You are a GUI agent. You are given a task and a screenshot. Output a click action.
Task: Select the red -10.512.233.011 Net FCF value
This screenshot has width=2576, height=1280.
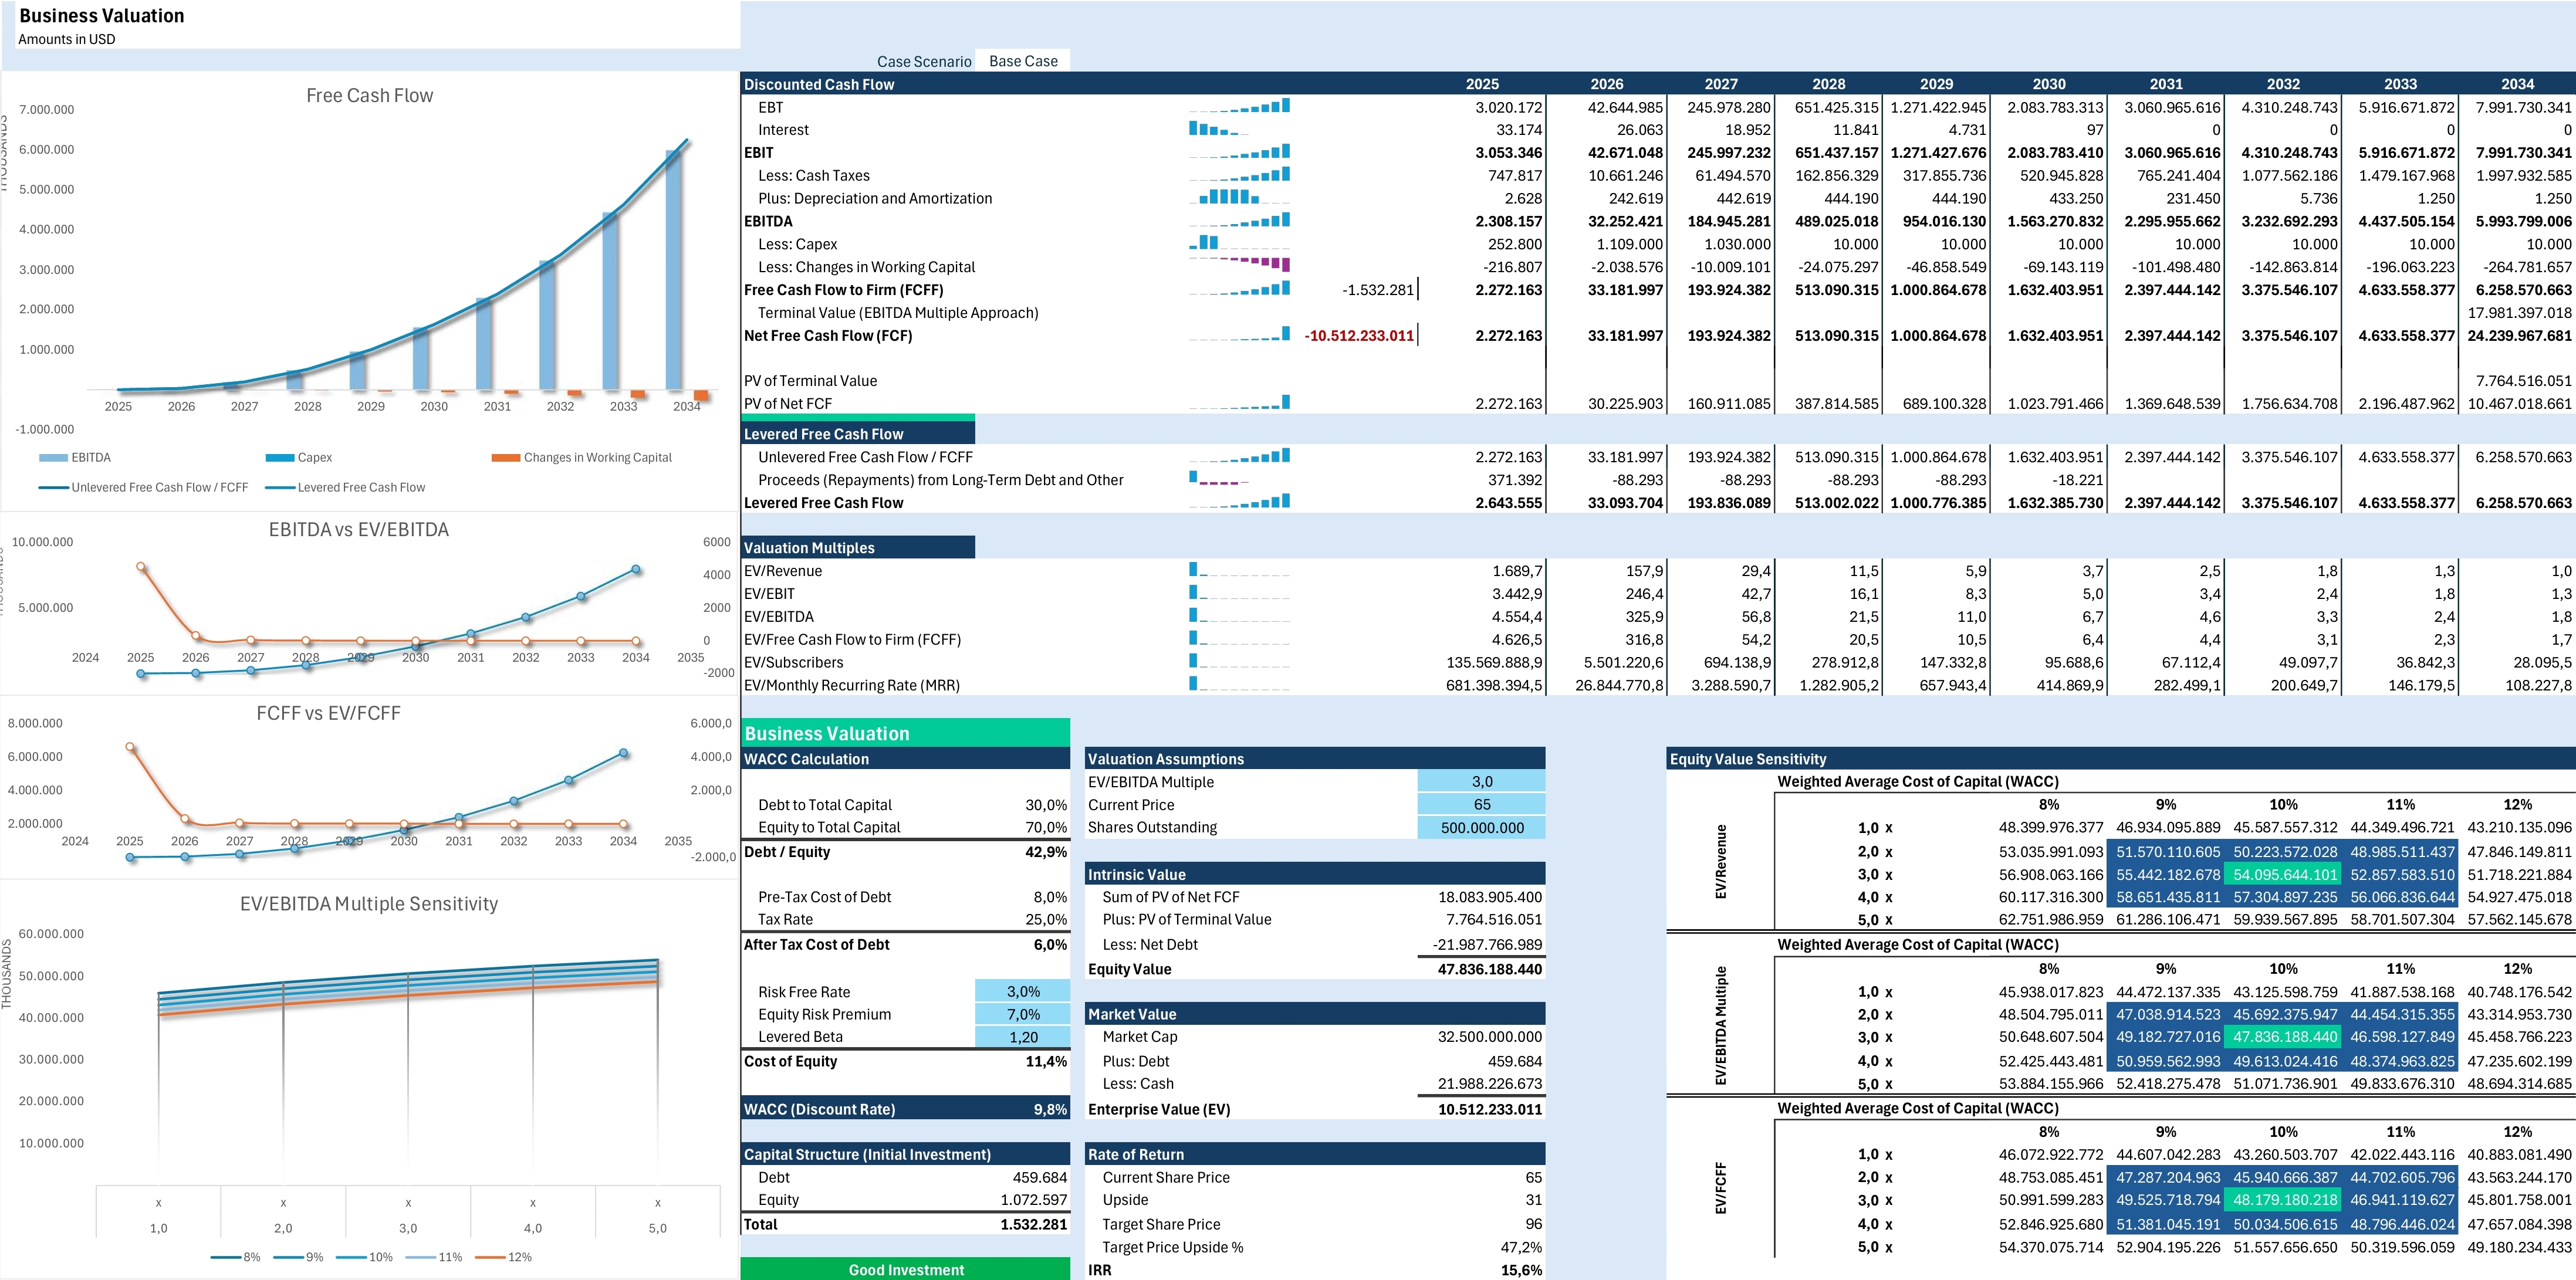click(1359, 336)
